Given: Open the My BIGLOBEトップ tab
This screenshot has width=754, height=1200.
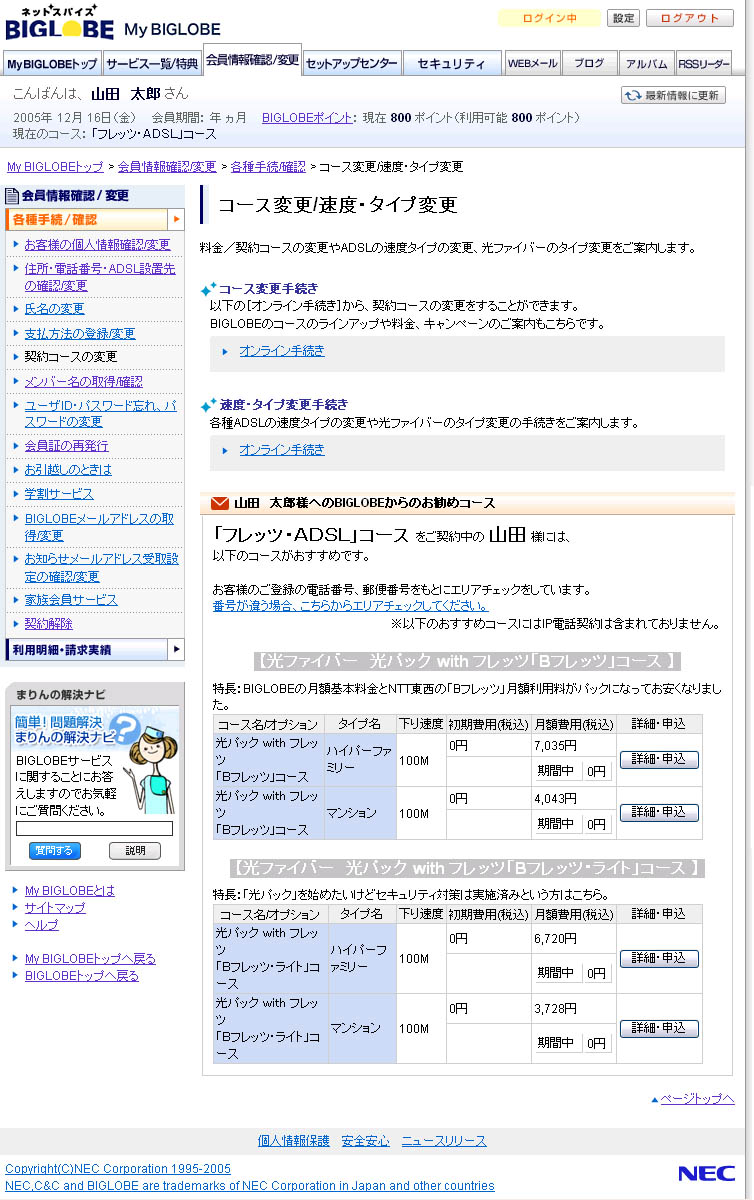Looking at the screenshot, I should coord(53,63).
